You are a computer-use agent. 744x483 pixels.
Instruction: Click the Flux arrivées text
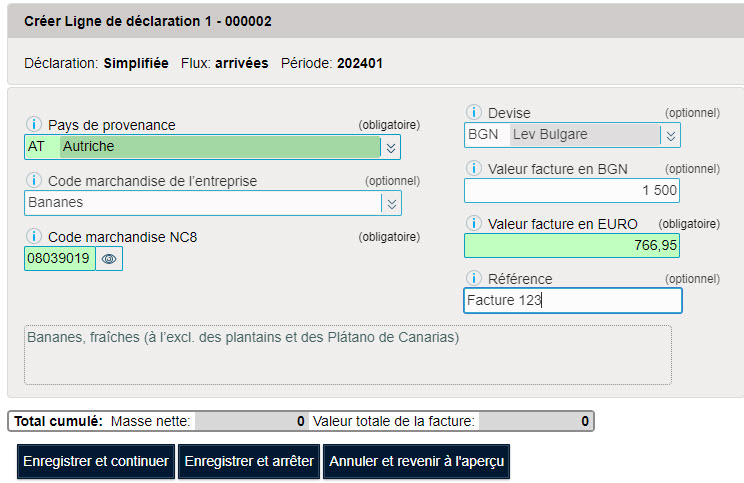224,63
